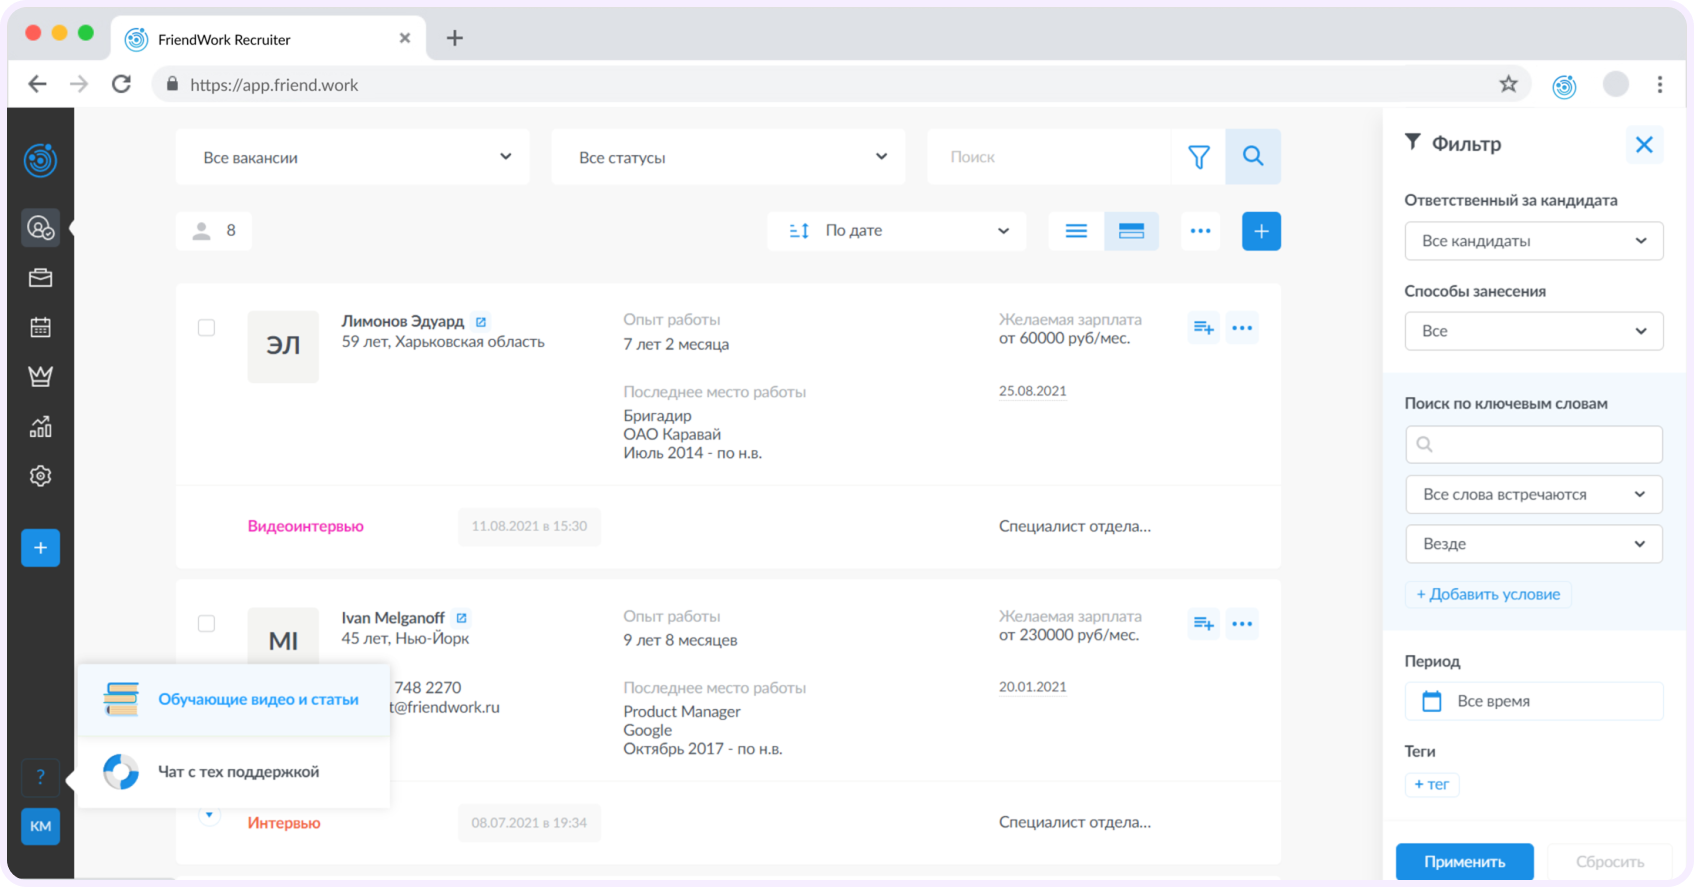Click the MI avatar thumbnail

[x=283, y=637]
